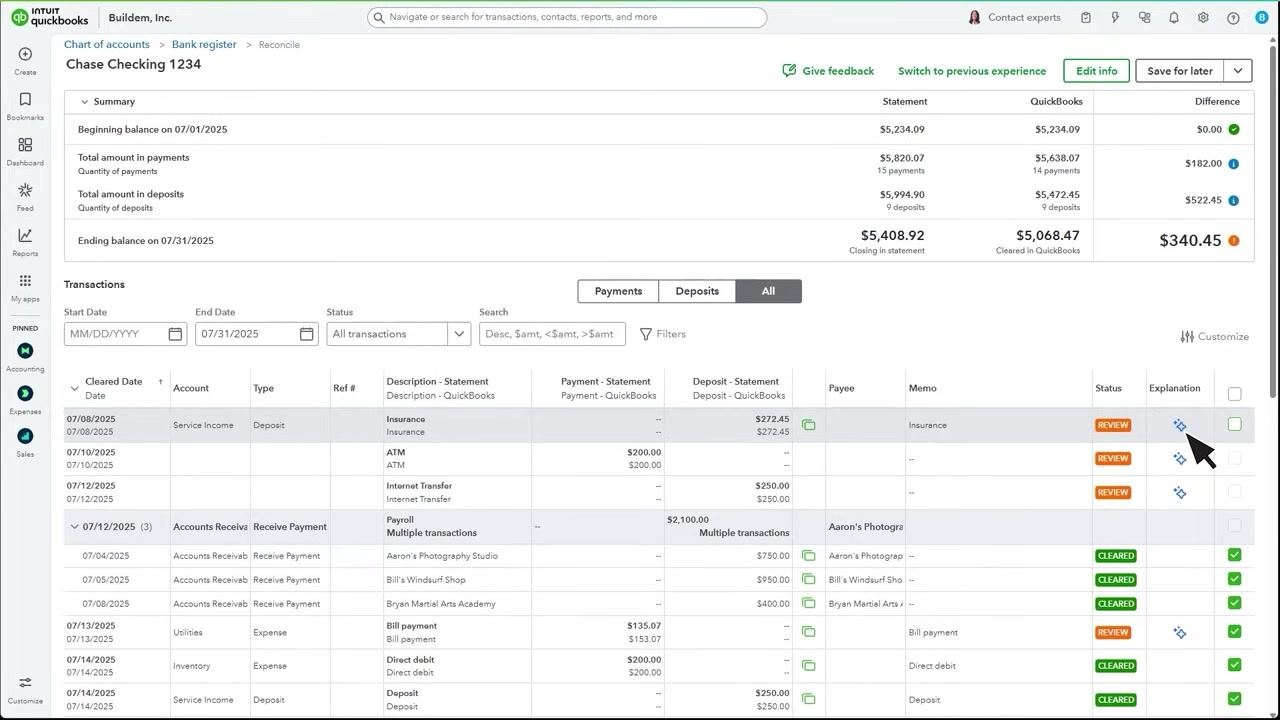Open Start Date calendar picker

pyautogui.click(x=175, y=334)
